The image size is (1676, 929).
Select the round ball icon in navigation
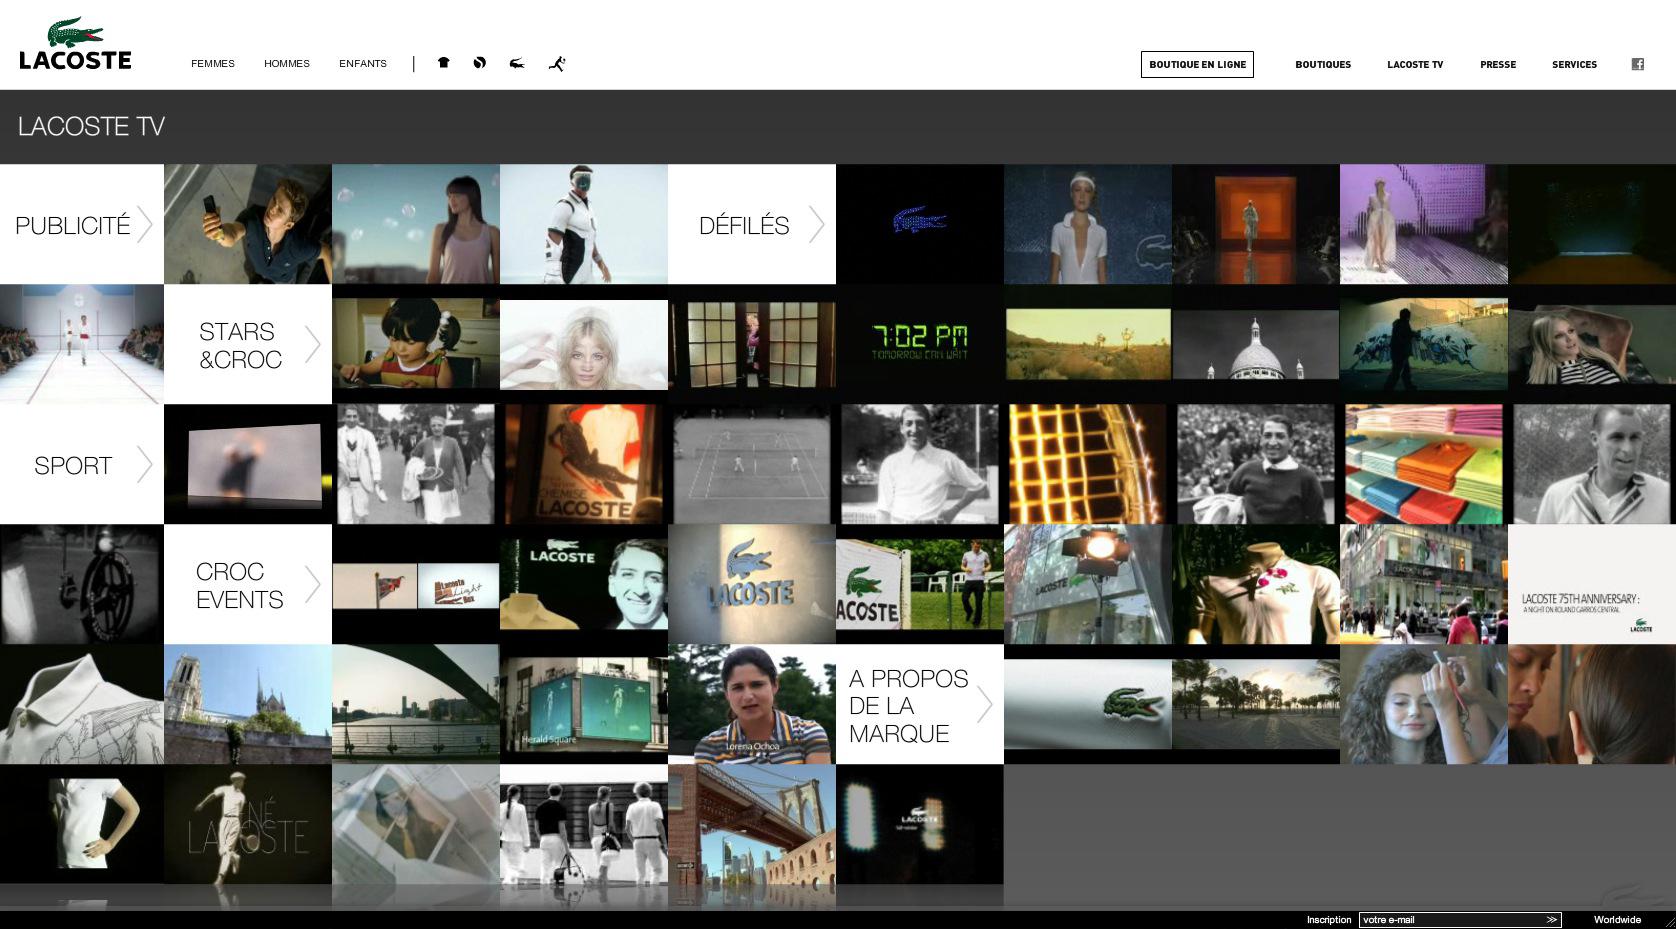pos(480,63)
